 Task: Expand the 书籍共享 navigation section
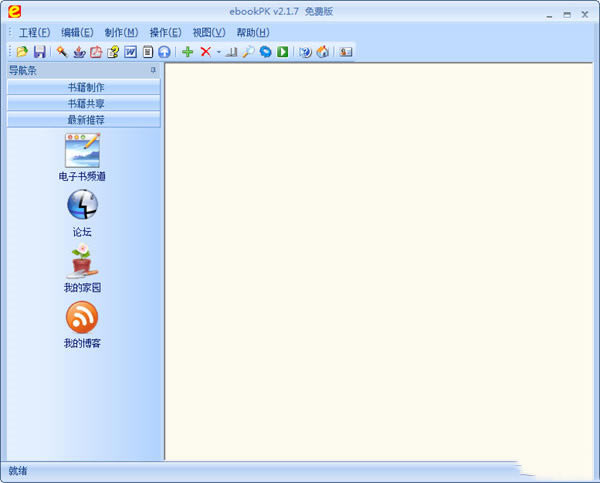pos(84,104)
